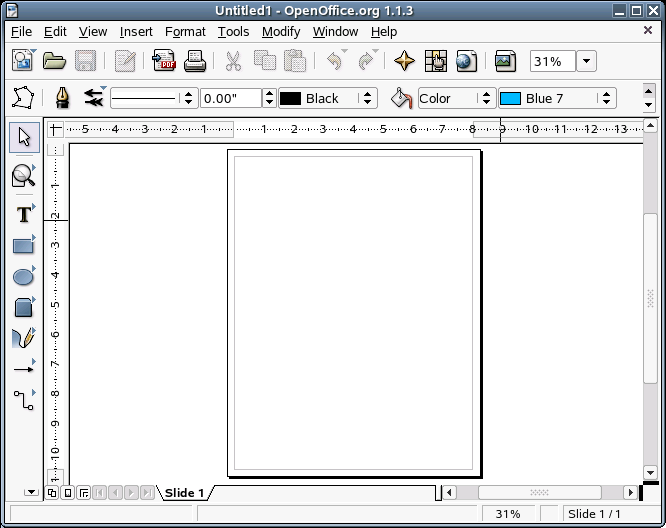Click the vertical scrollbar up arrow
The image size is (666, 528).
pos(650,125)
